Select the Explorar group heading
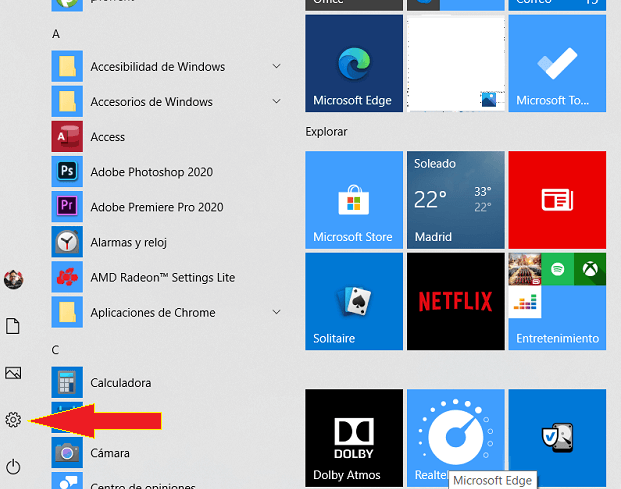This screenshot has height=489, width=621. (x=326, y=131)
